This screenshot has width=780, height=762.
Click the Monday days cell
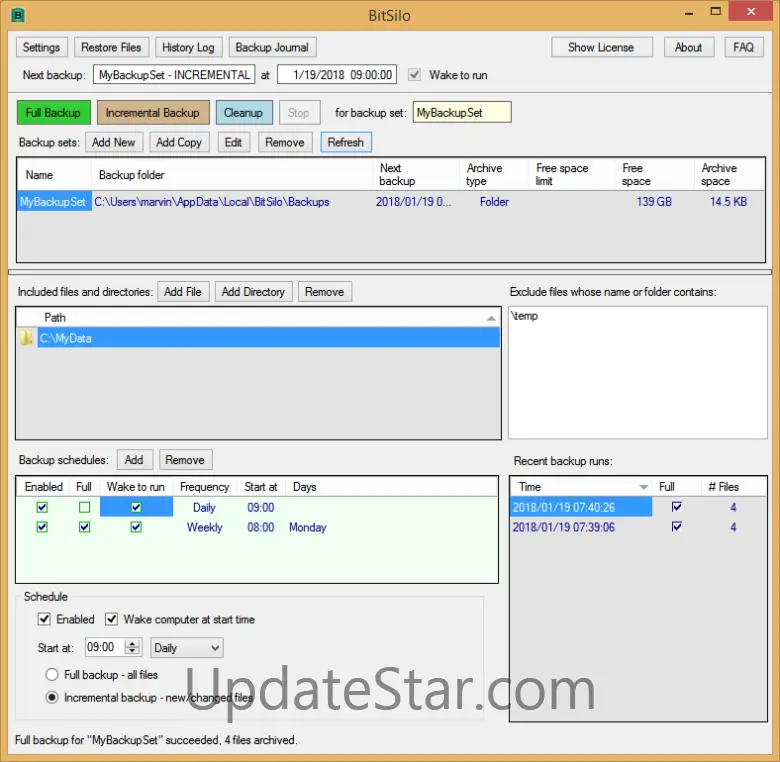coord(307,527)
